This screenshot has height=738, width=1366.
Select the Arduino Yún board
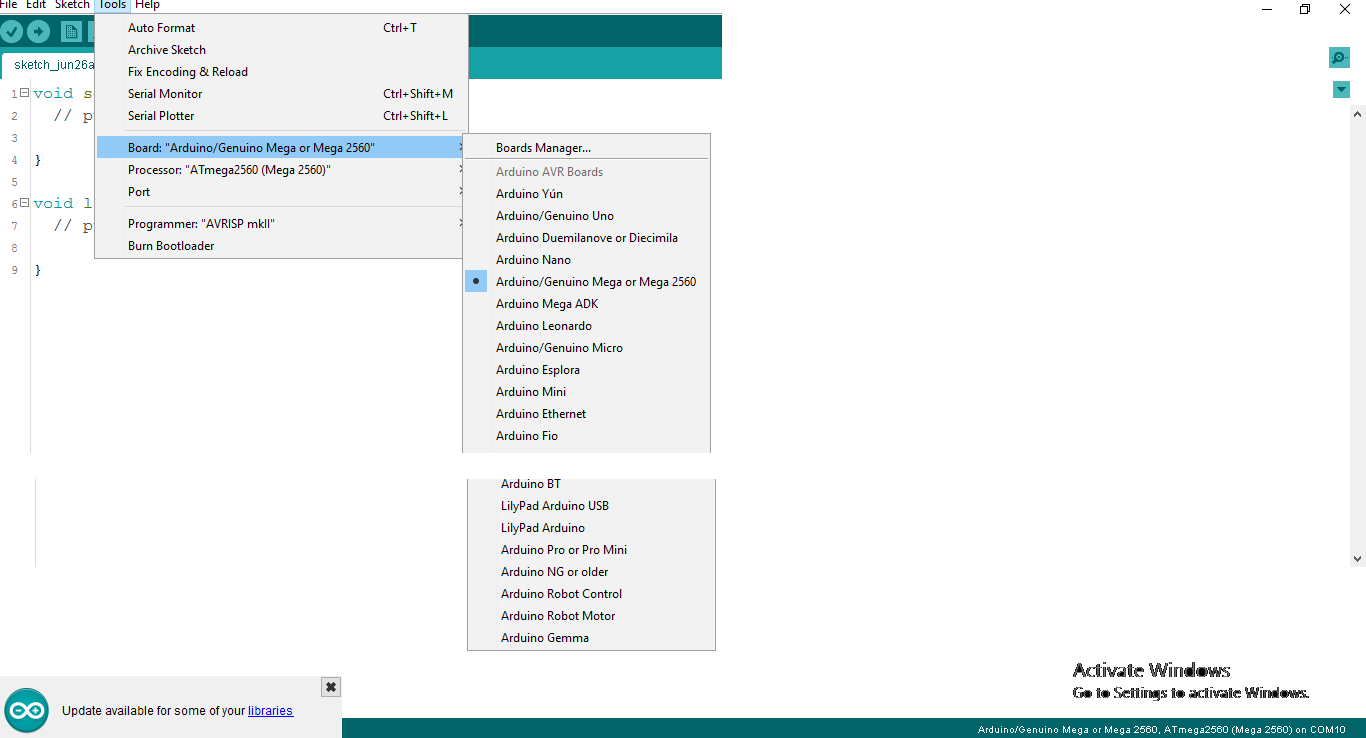tap(587, 194)
